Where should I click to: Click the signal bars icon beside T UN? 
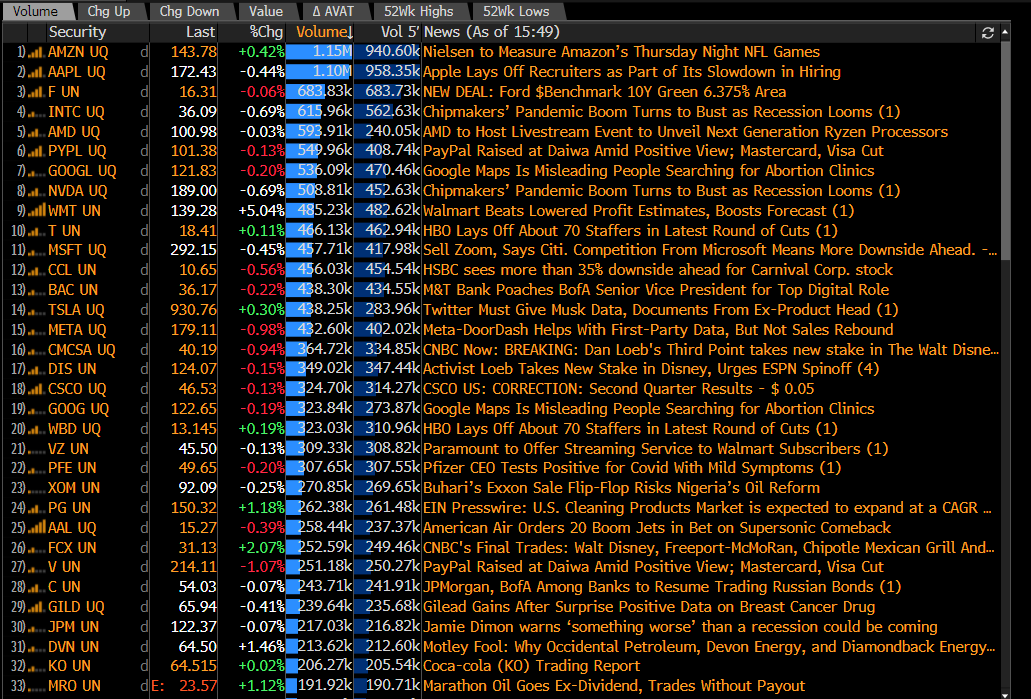coord(36,231)
